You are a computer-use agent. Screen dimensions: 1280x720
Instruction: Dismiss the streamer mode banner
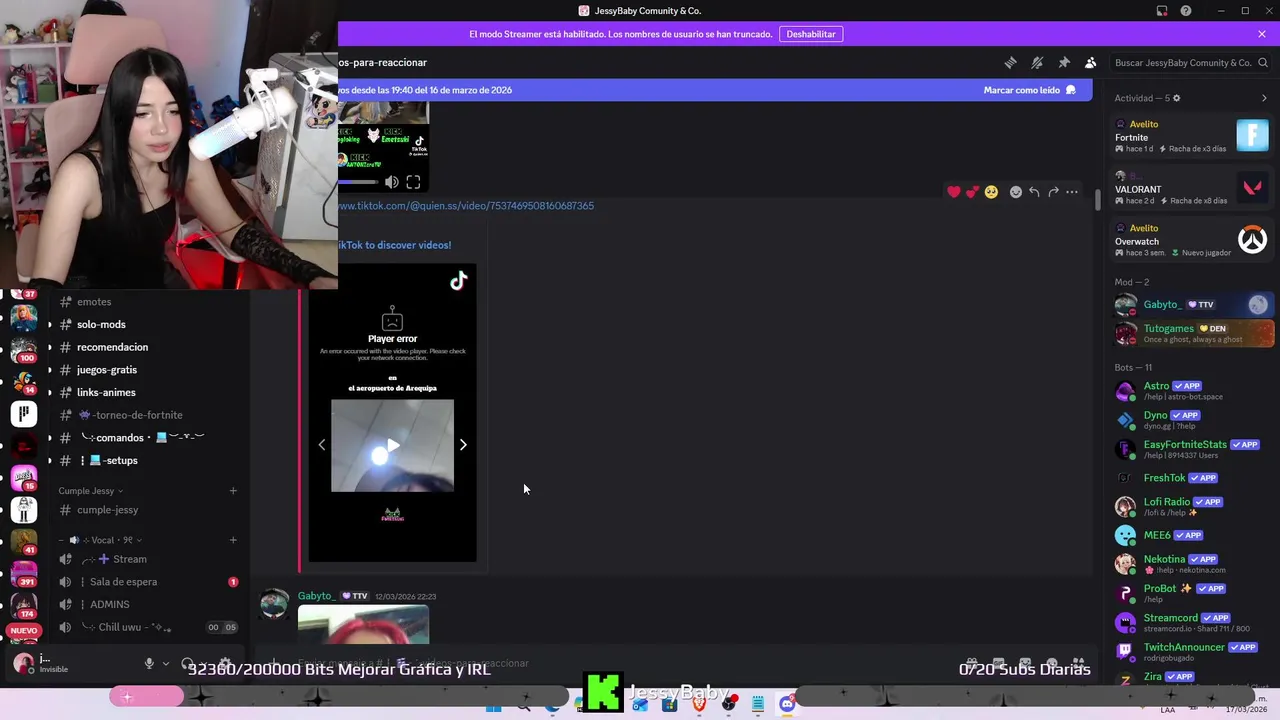point(1262,34)
